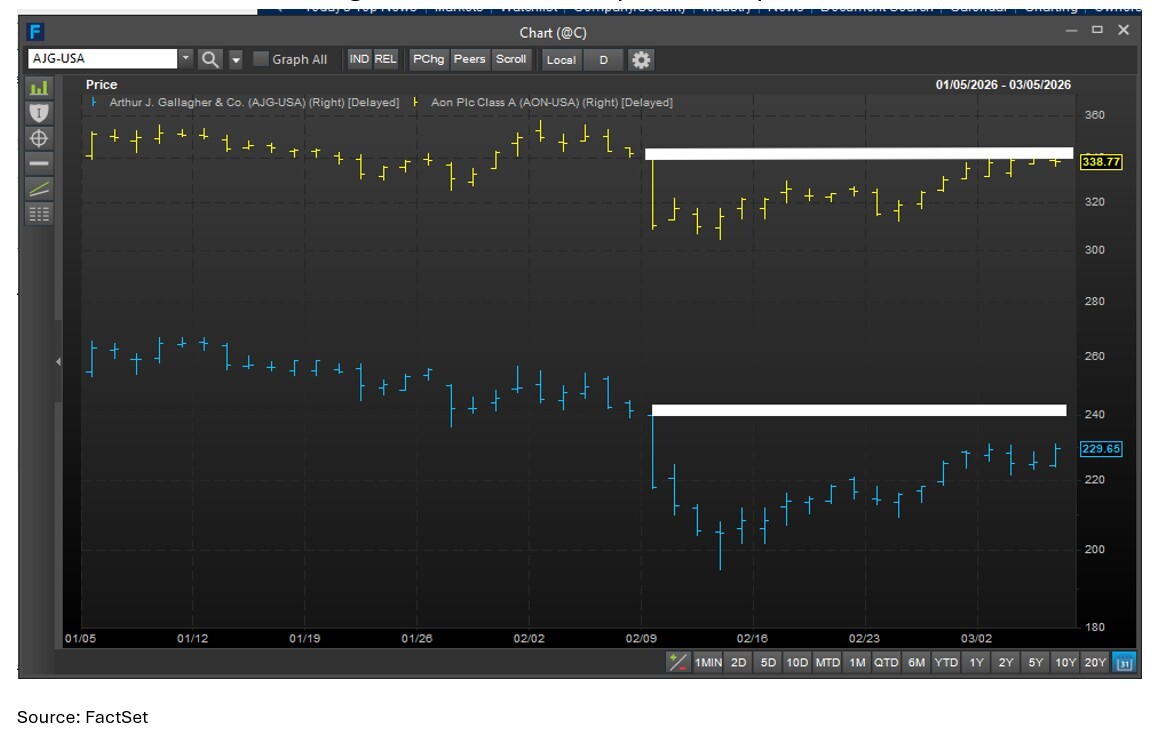Click the calendar icon next to 20Y
This screenshot has height=729, width=1161.
point(1122,662)
